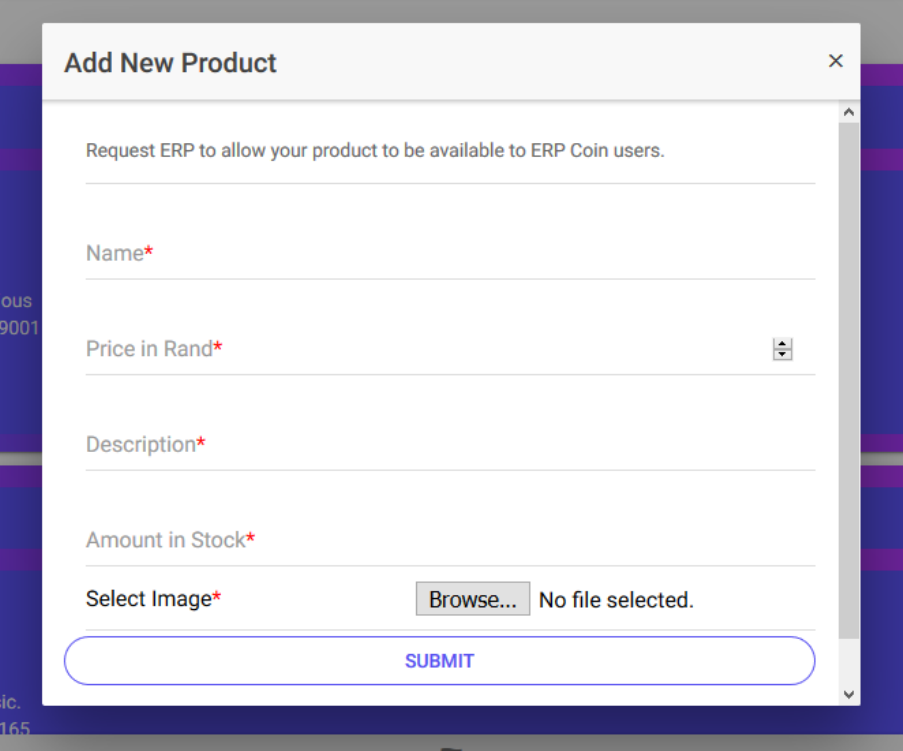Close the Add New Product dialog
Image resolution: width=903 pixels, height=751 pixels.
click(836, 61)
